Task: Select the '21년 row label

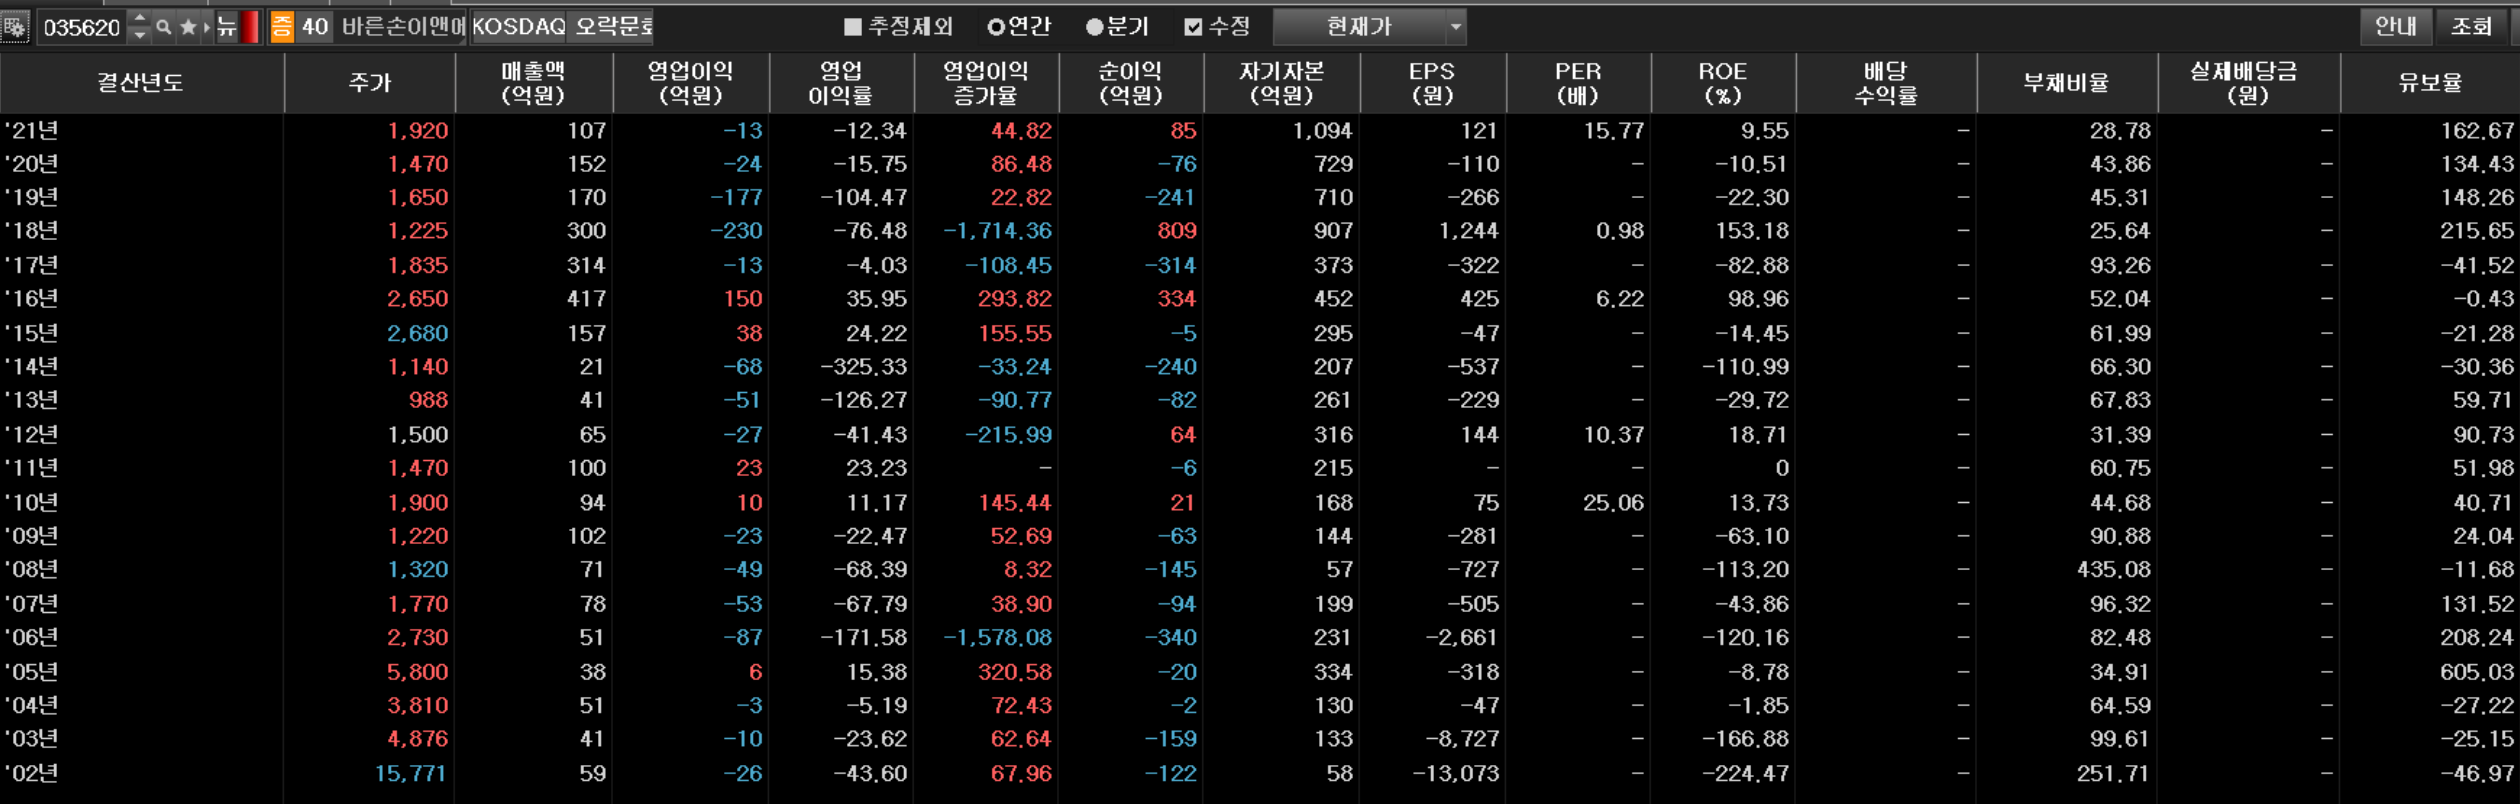Action: (31, 131)
